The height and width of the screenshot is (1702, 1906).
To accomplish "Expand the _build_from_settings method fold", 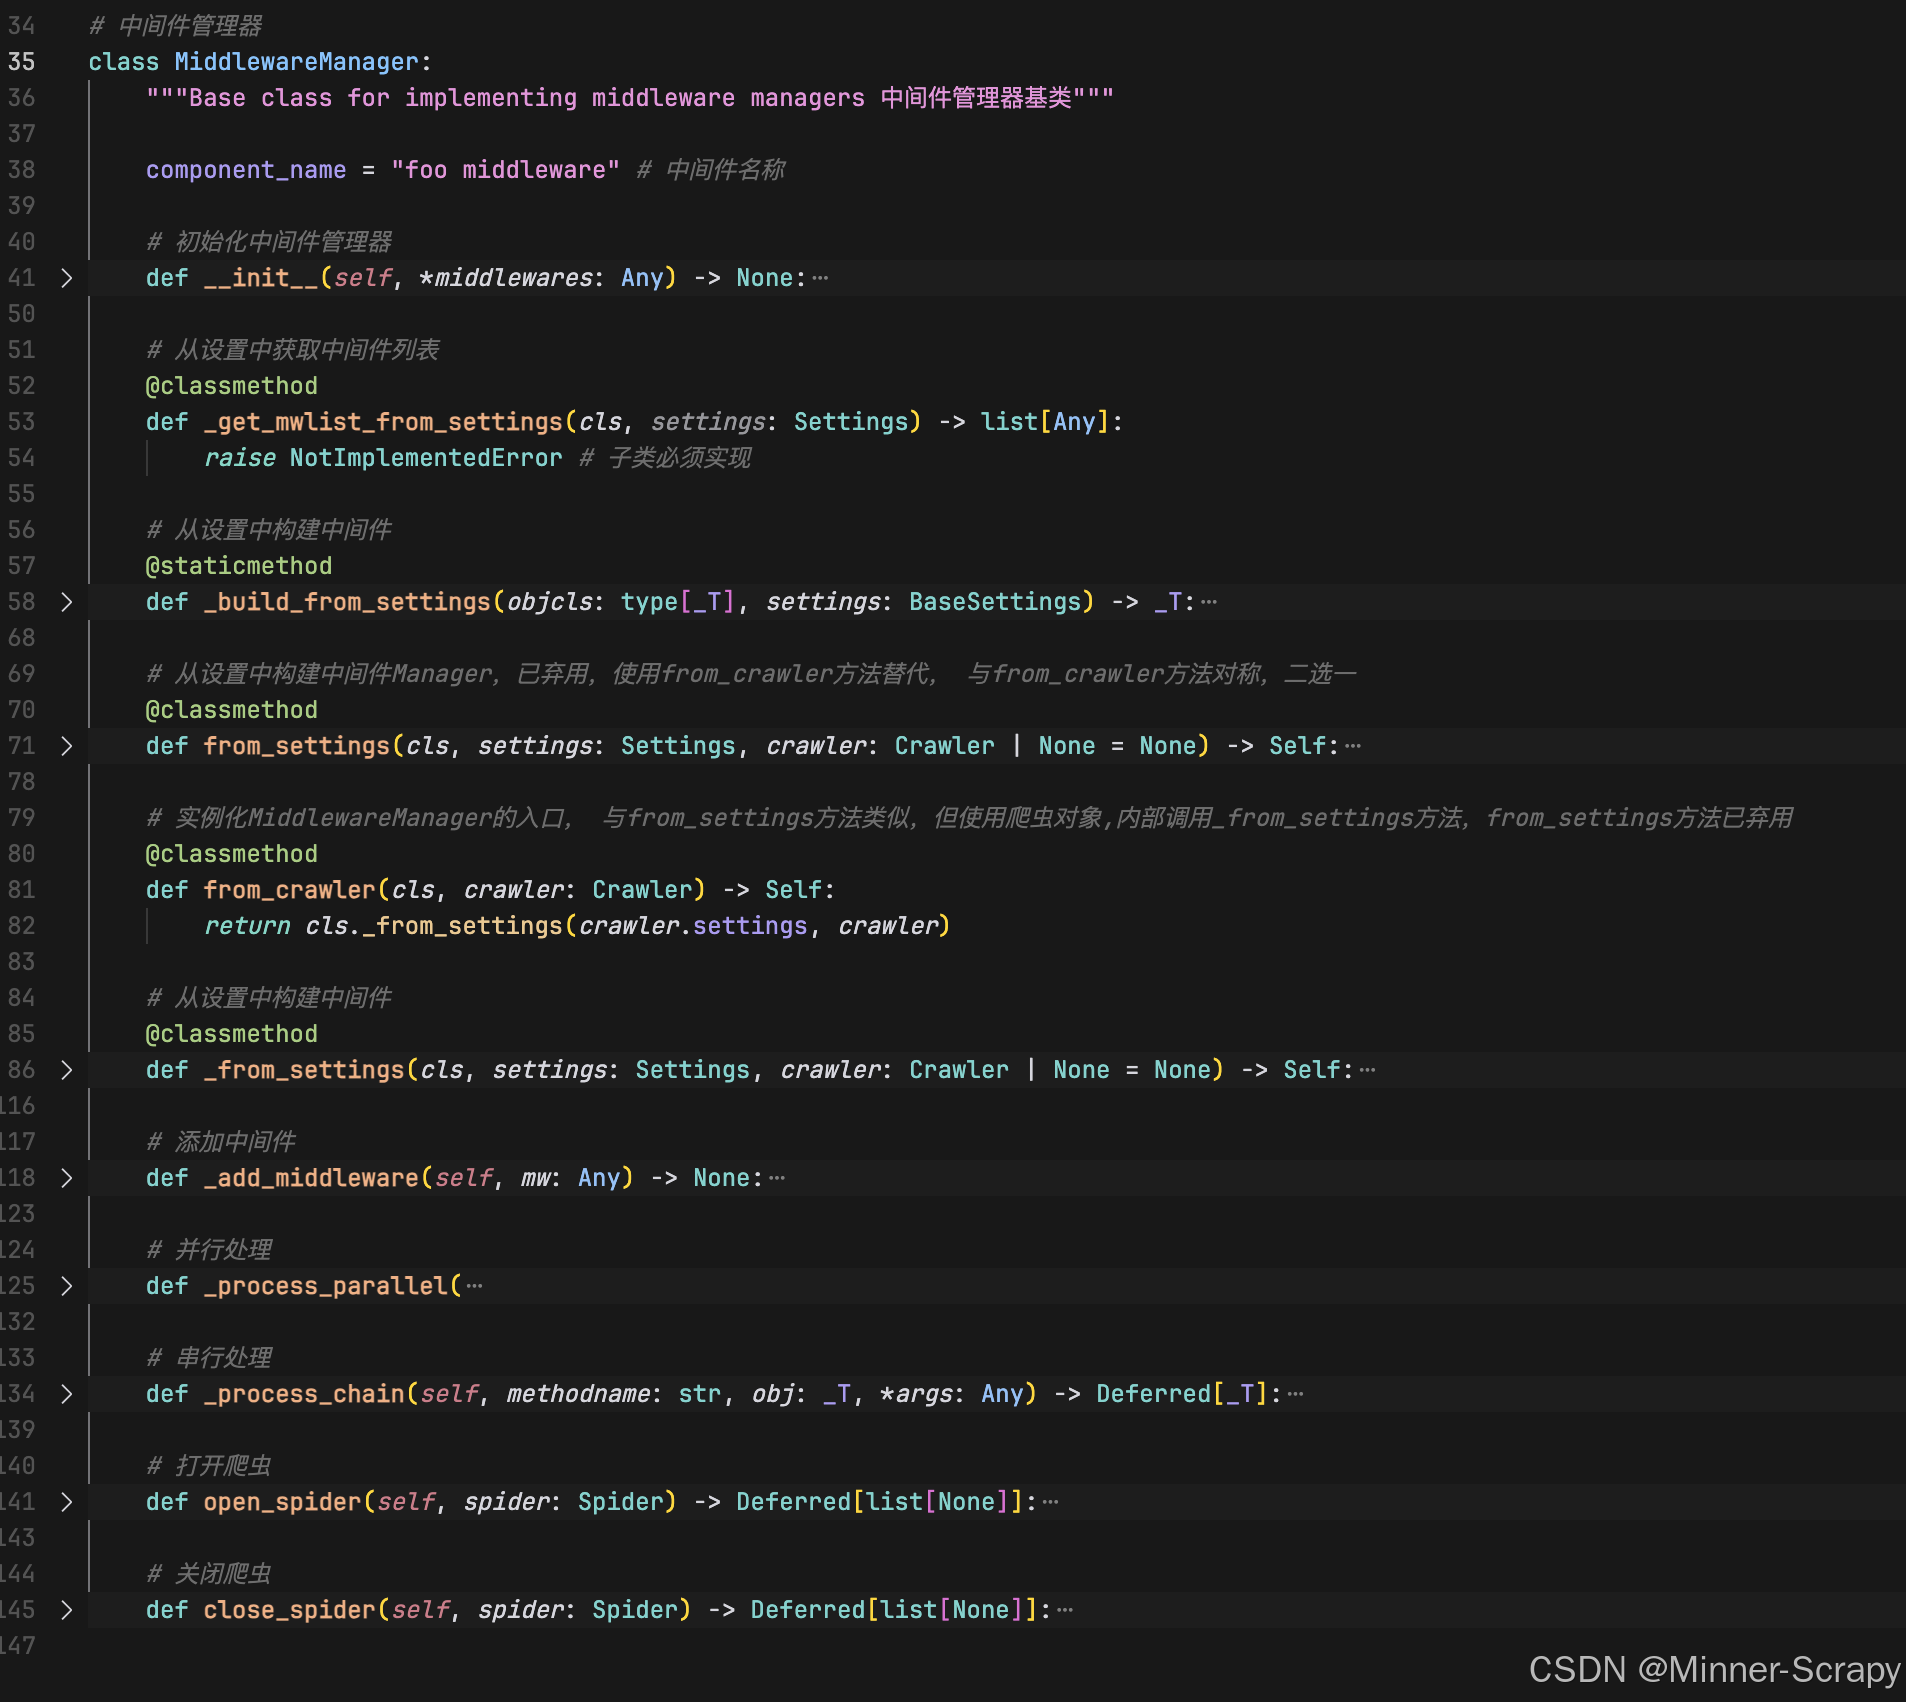I will (x=68, y=601).
